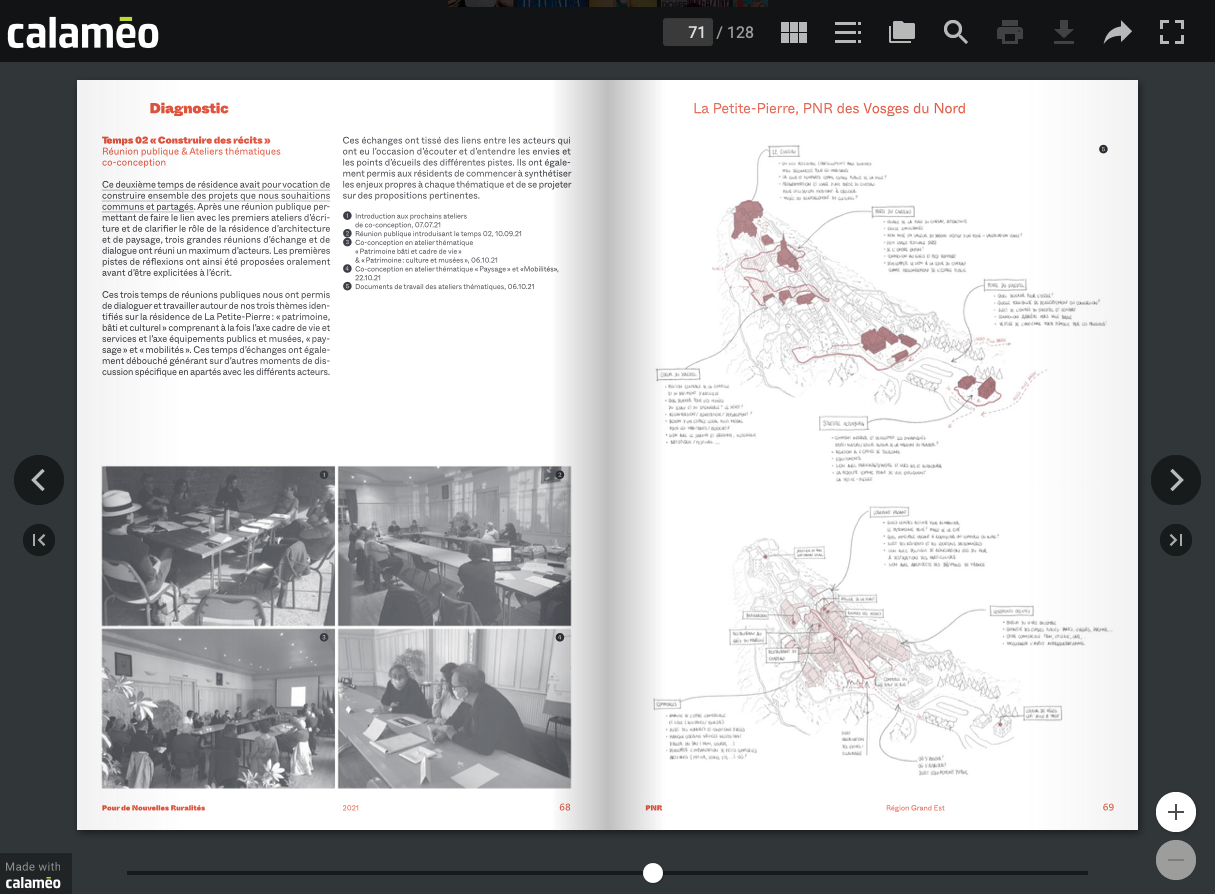Click the 'Temps 02 « Construire des récits »' title
Viewport: 1215px width, 894px height.
point(186,140)
